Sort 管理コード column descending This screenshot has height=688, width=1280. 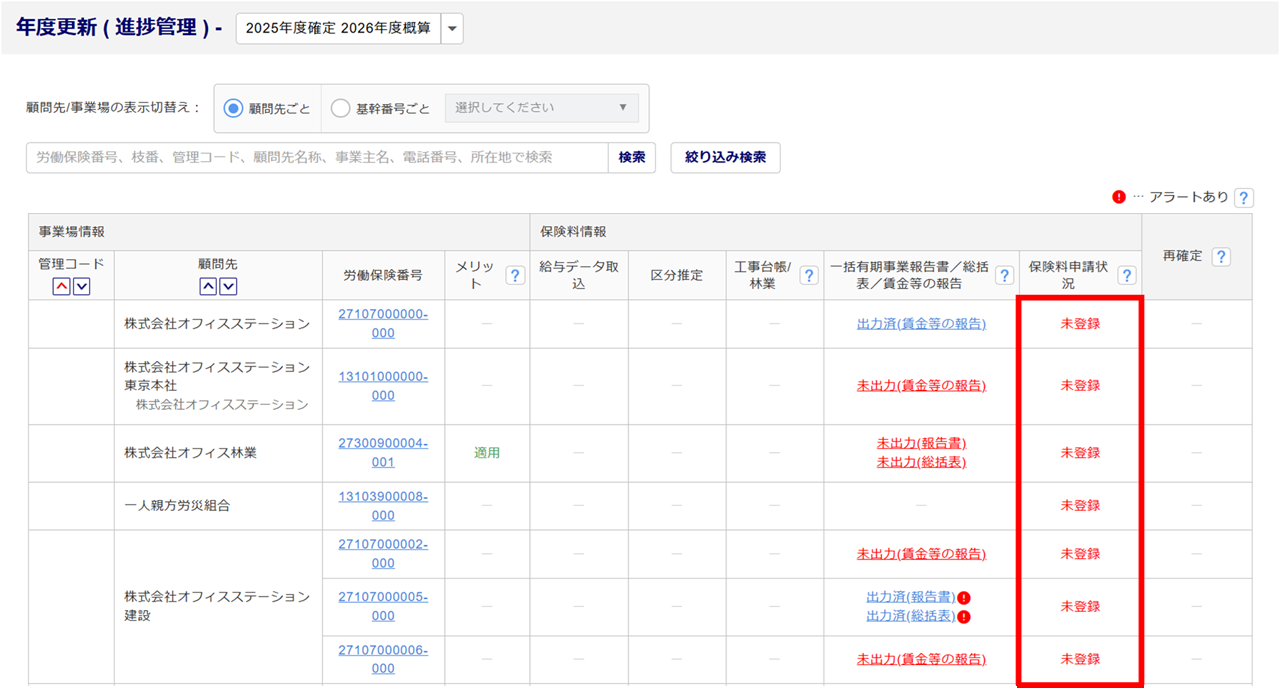tap(82, 287)
